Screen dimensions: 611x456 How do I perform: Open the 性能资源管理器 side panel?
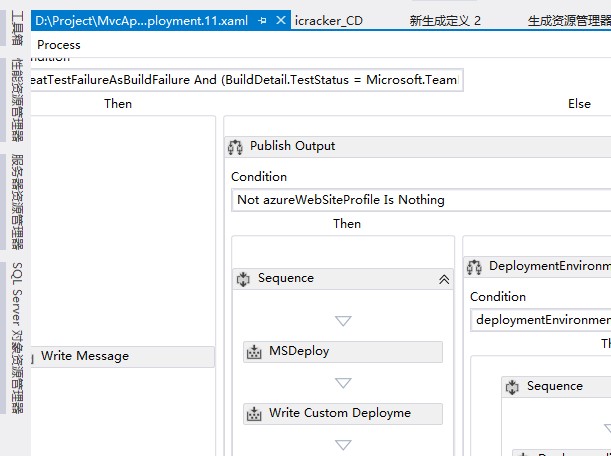(x=17, y=100)
